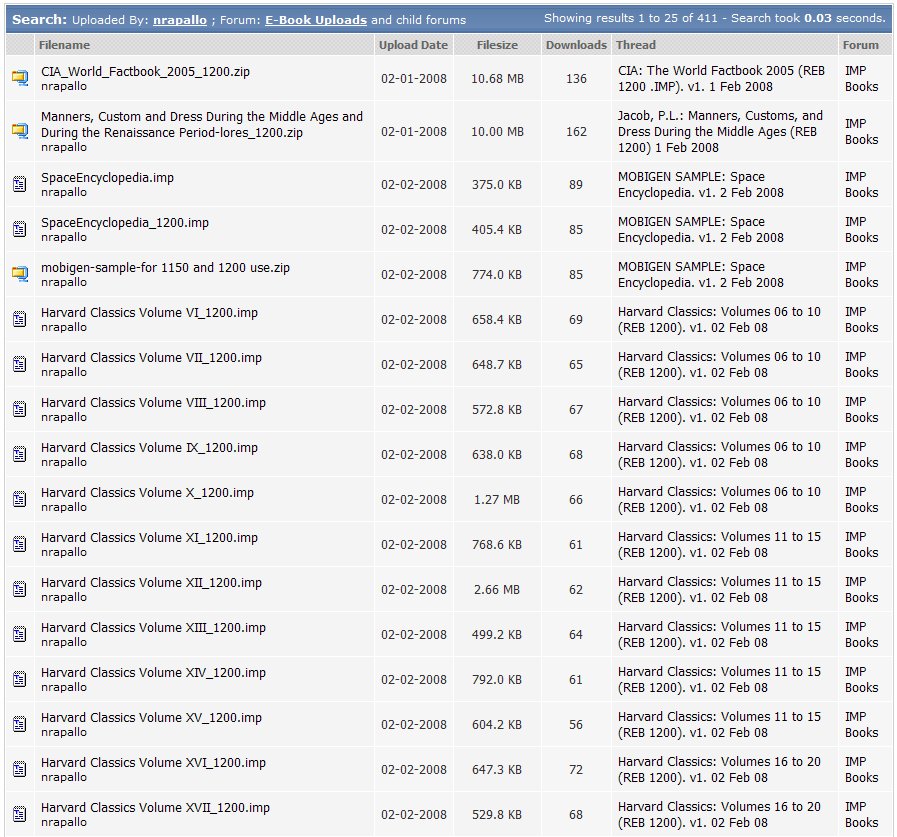897x837 pixels.
Task: Open nrapallo link in search header
Action: click(x=180, y=20)
